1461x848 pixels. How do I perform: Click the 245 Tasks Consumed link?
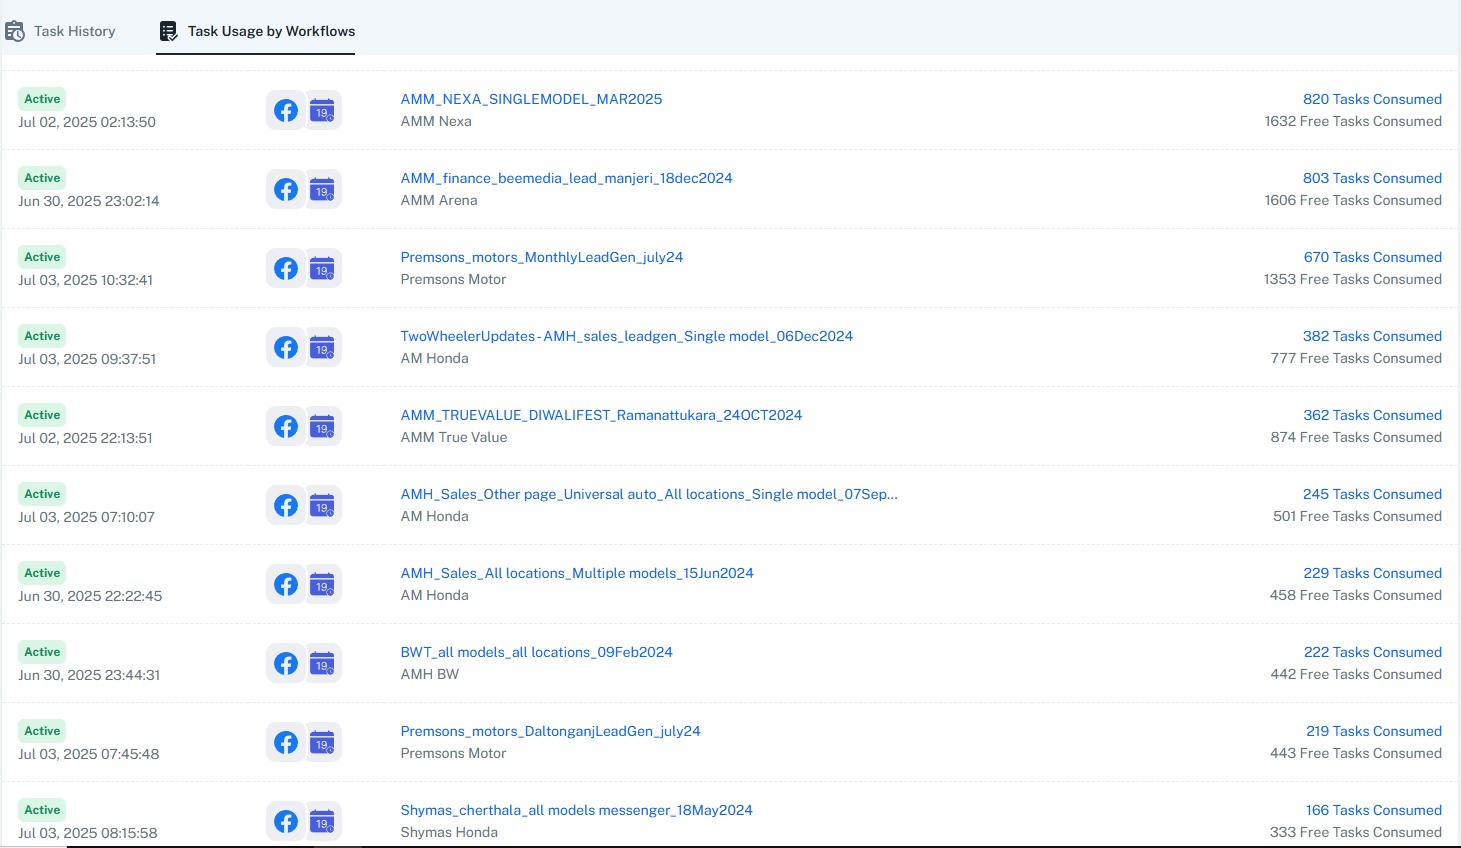tap(1372, 494)
